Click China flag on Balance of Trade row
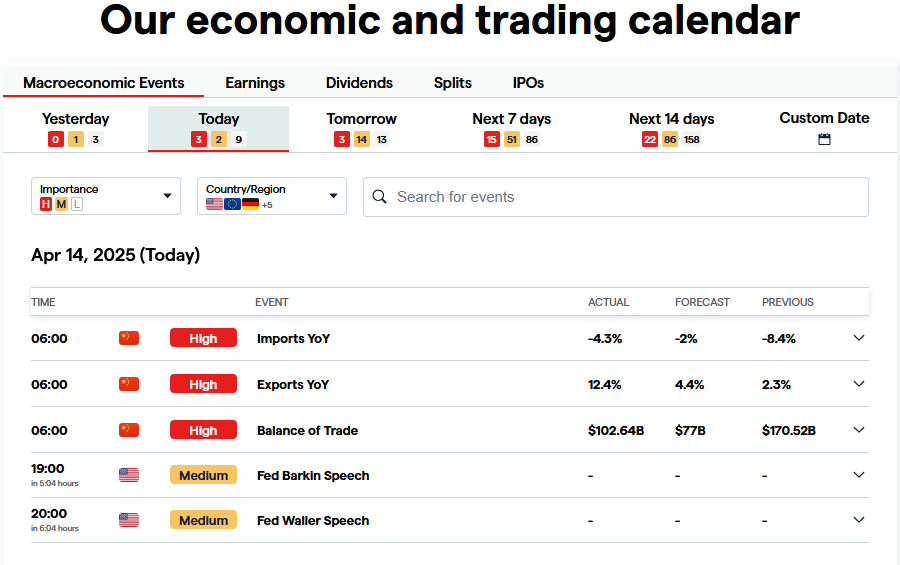 coord(129,430)
